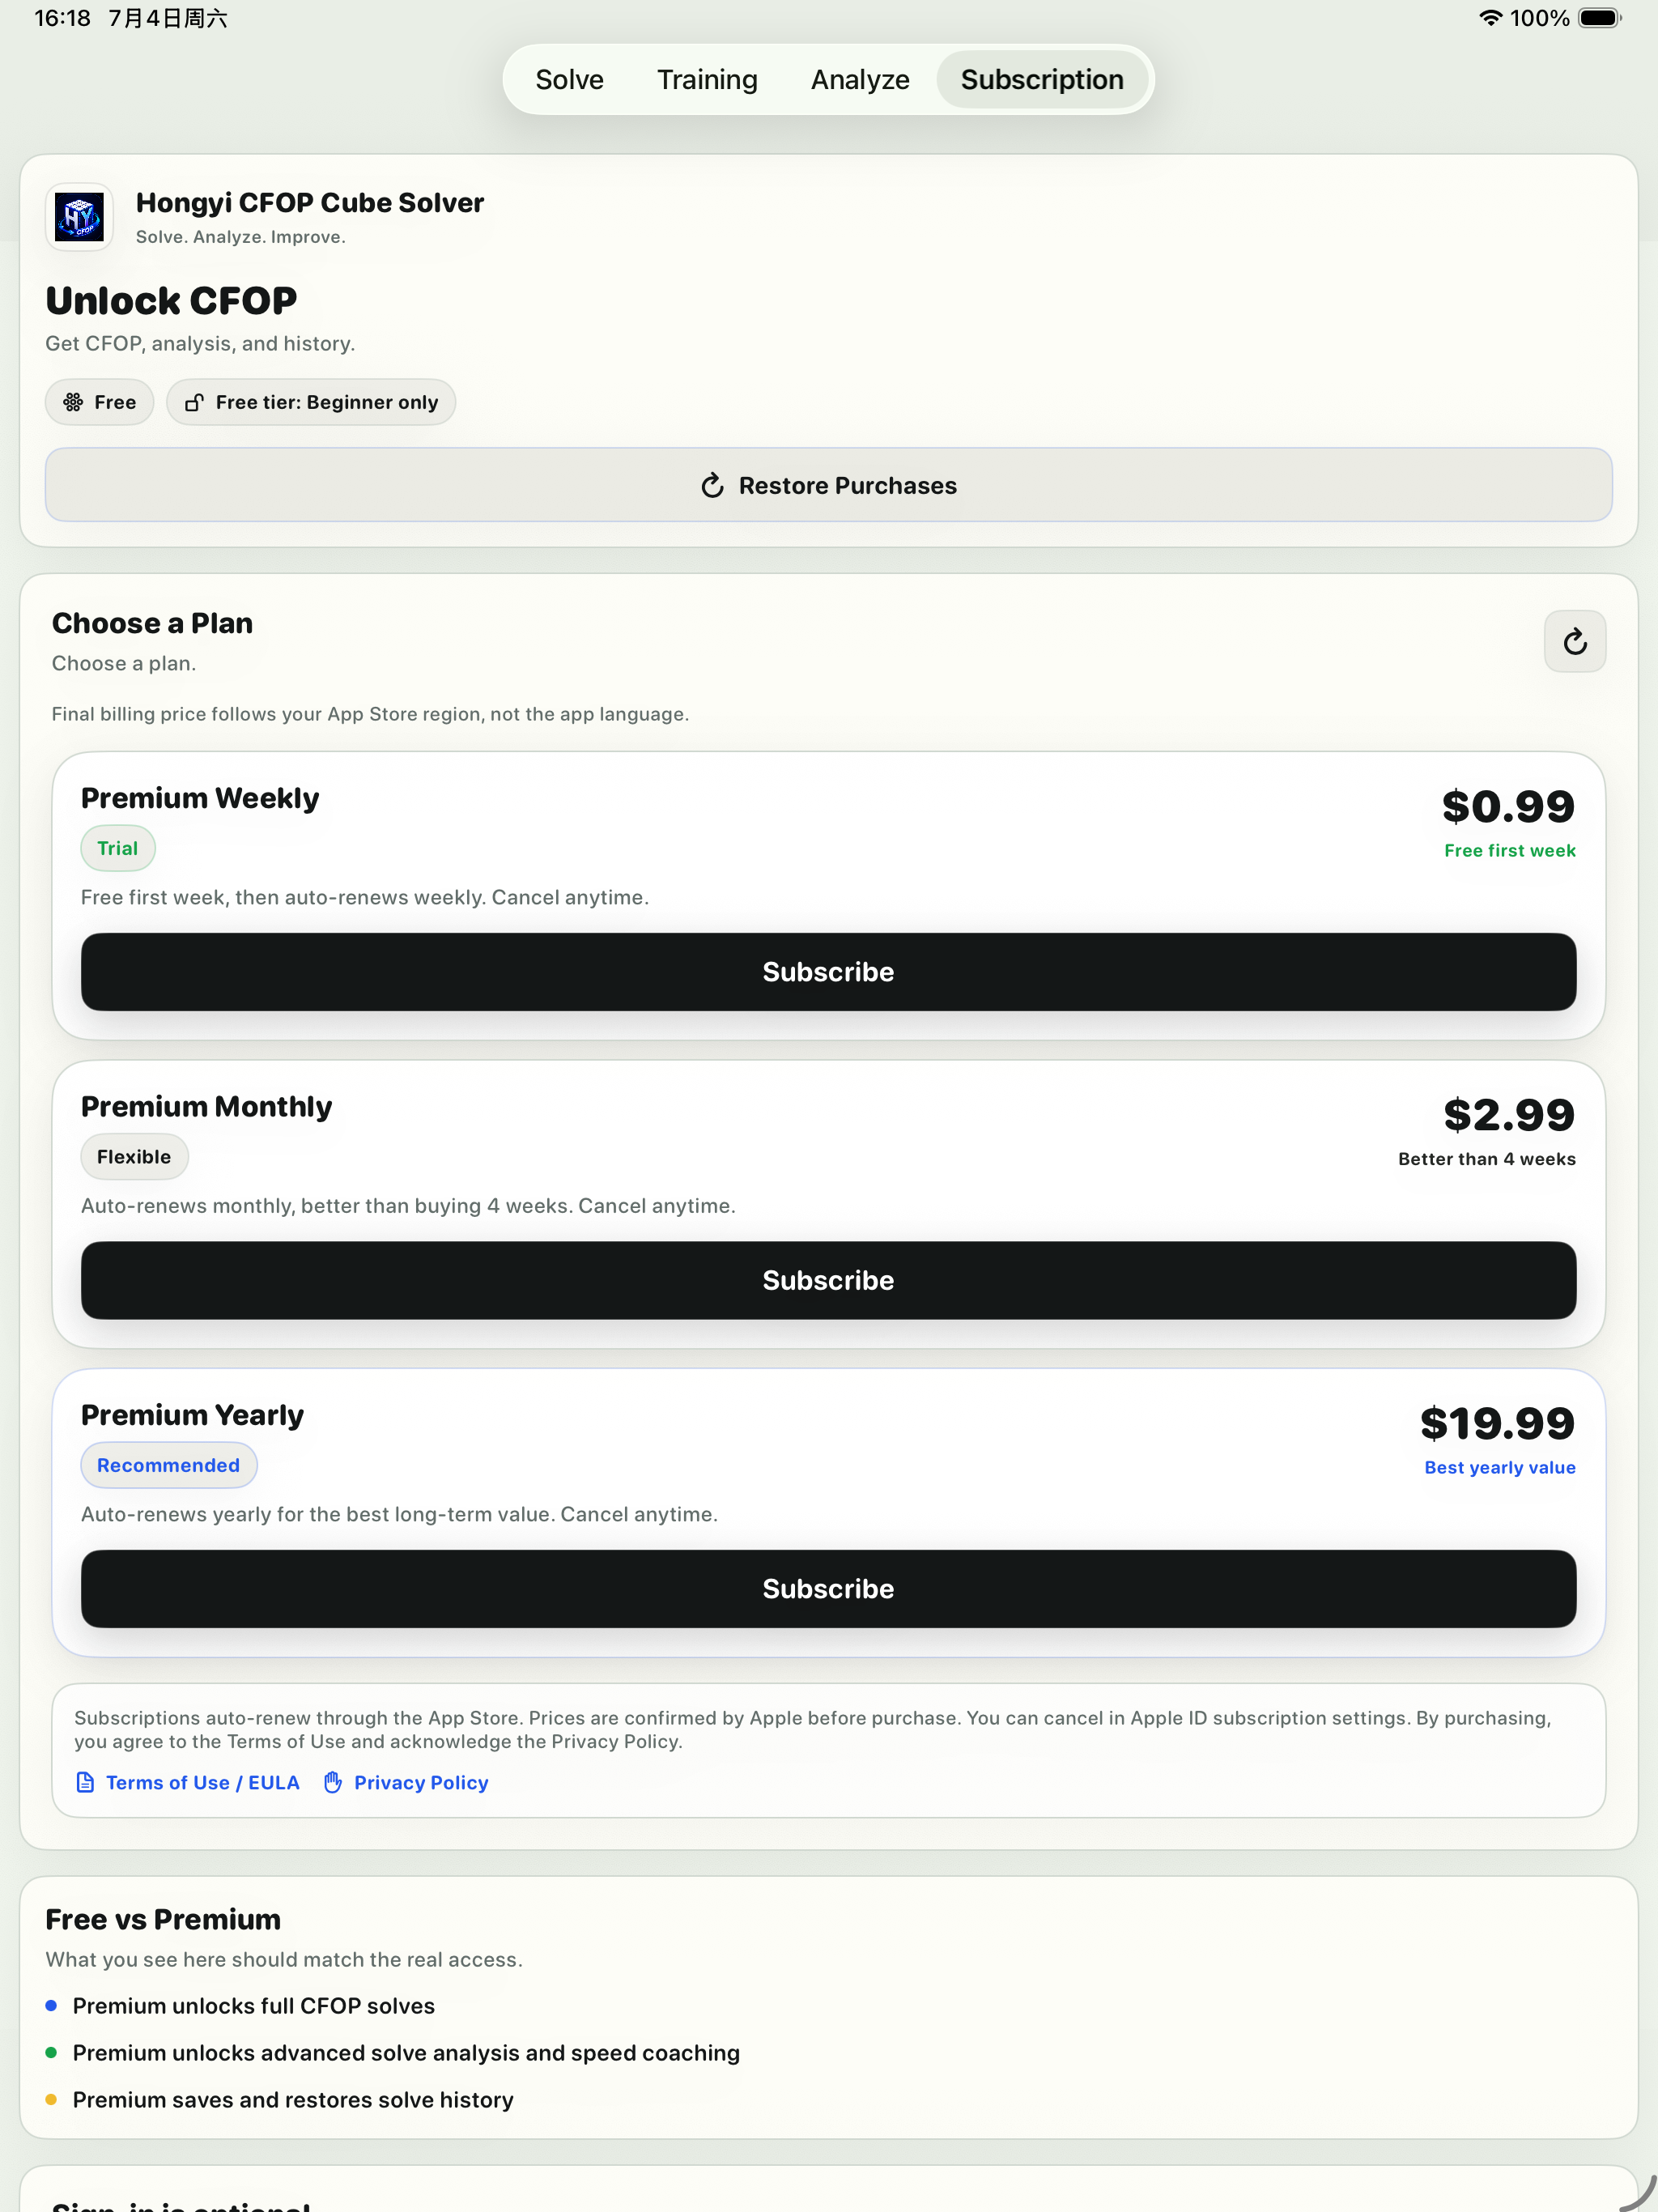Open the Training tab
The width and height of the screenshot is (1658, 2212).
click(707, 79)
